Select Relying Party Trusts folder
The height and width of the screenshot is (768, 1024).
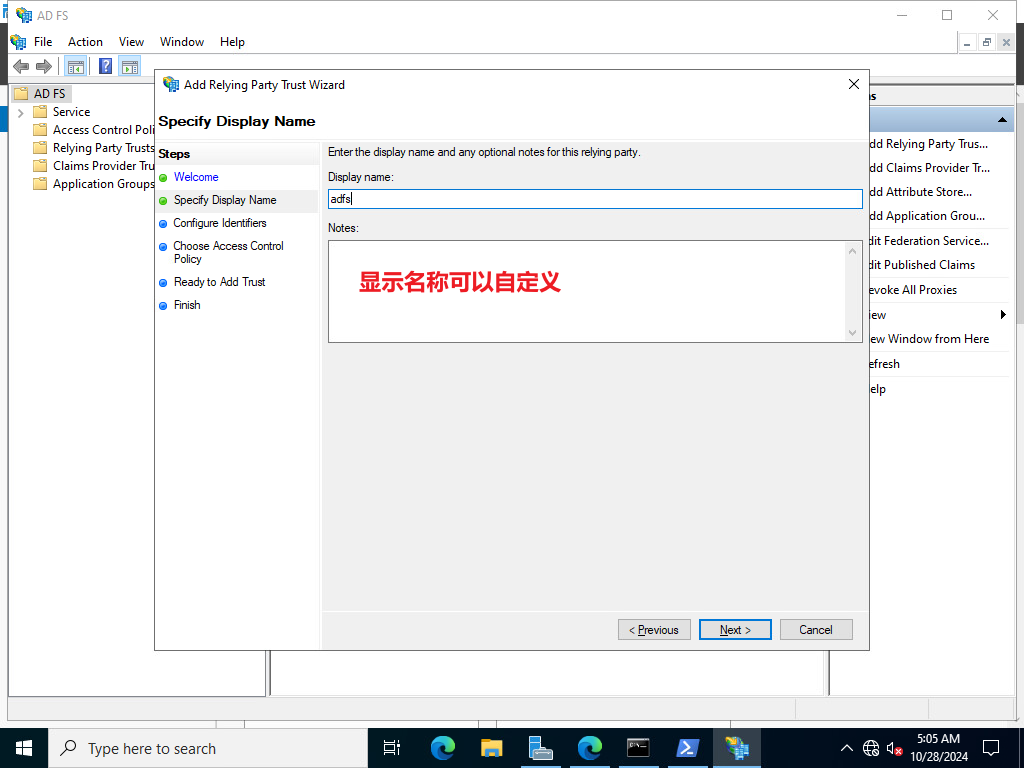point(103,148)
